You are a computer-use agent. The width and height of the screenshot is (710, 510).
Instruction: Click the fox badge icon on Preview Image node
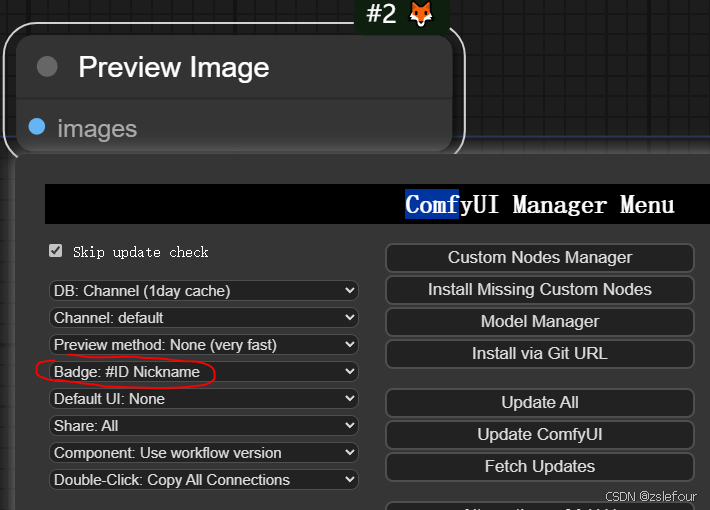[x=421, y=14]
